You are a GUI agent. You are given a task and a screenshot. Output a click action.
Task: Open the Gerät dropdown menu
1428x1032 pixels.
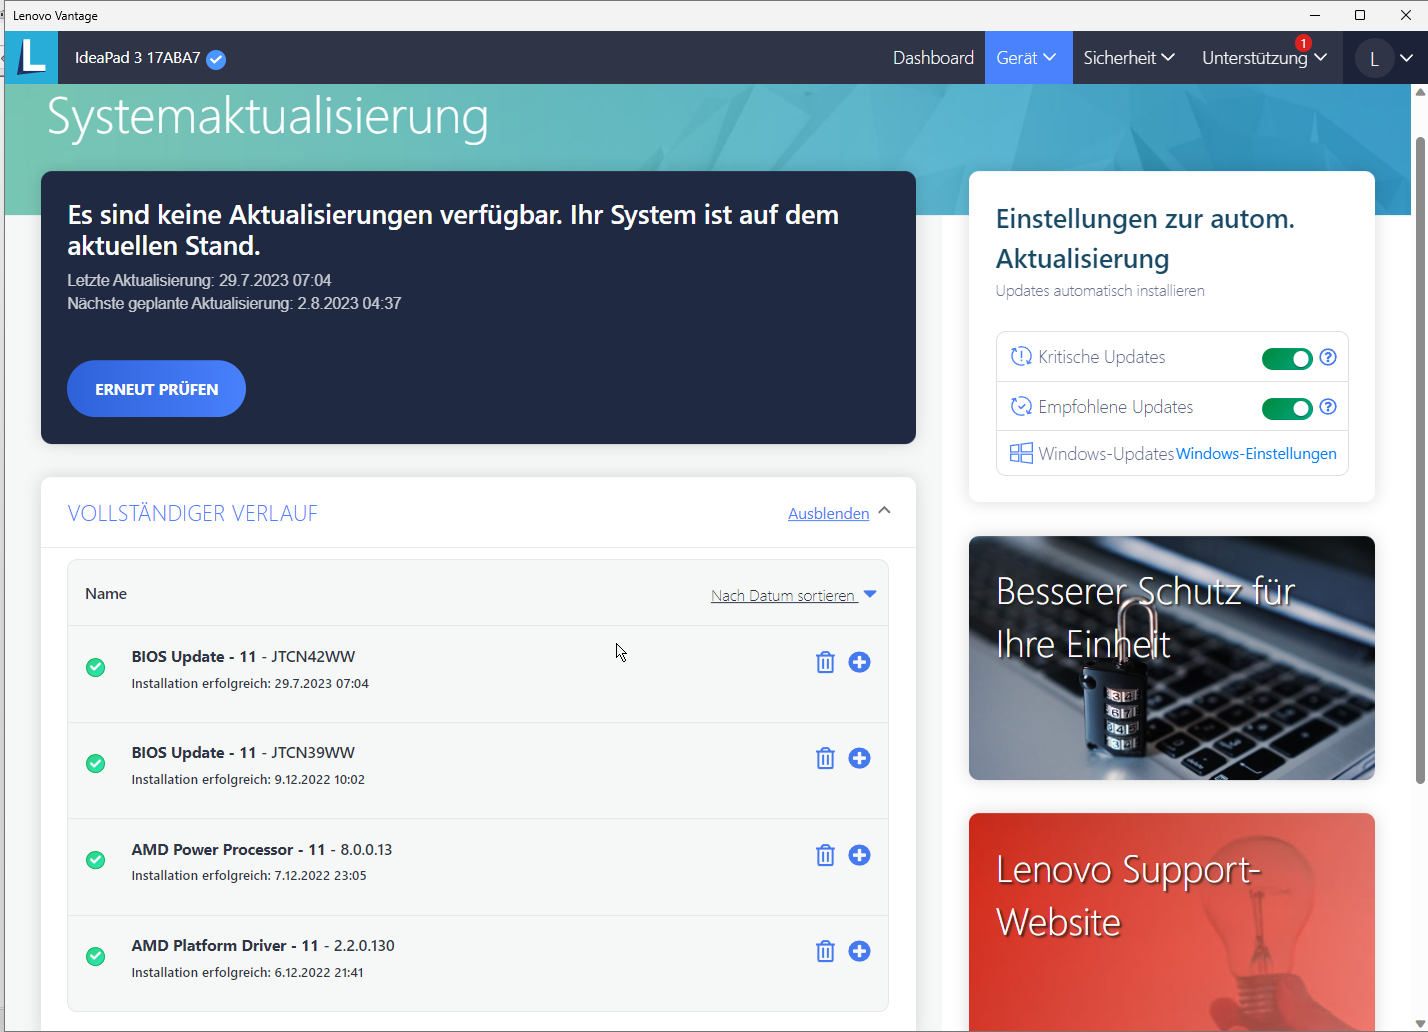point(1028,58)
